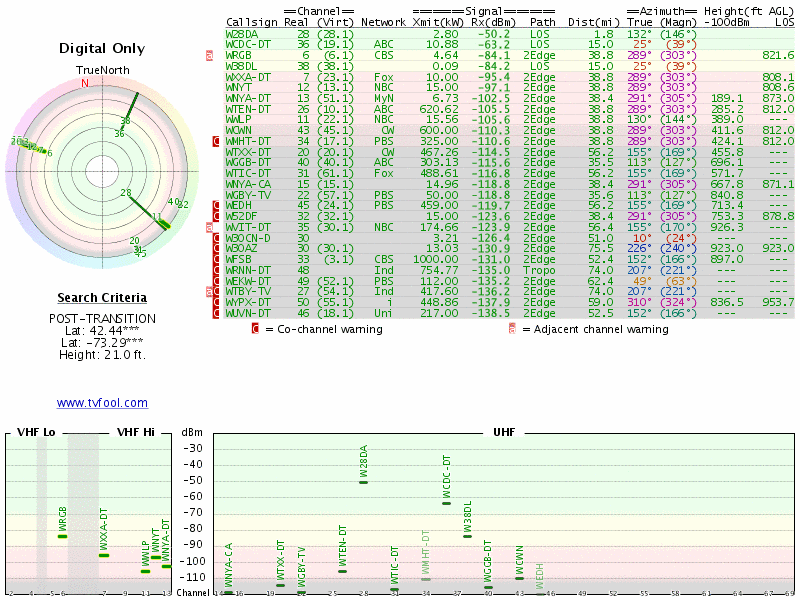Click the co-channel warning icon beside W30CN-D
Viewport: 800px width, 600px height.
tap(216, 238)
